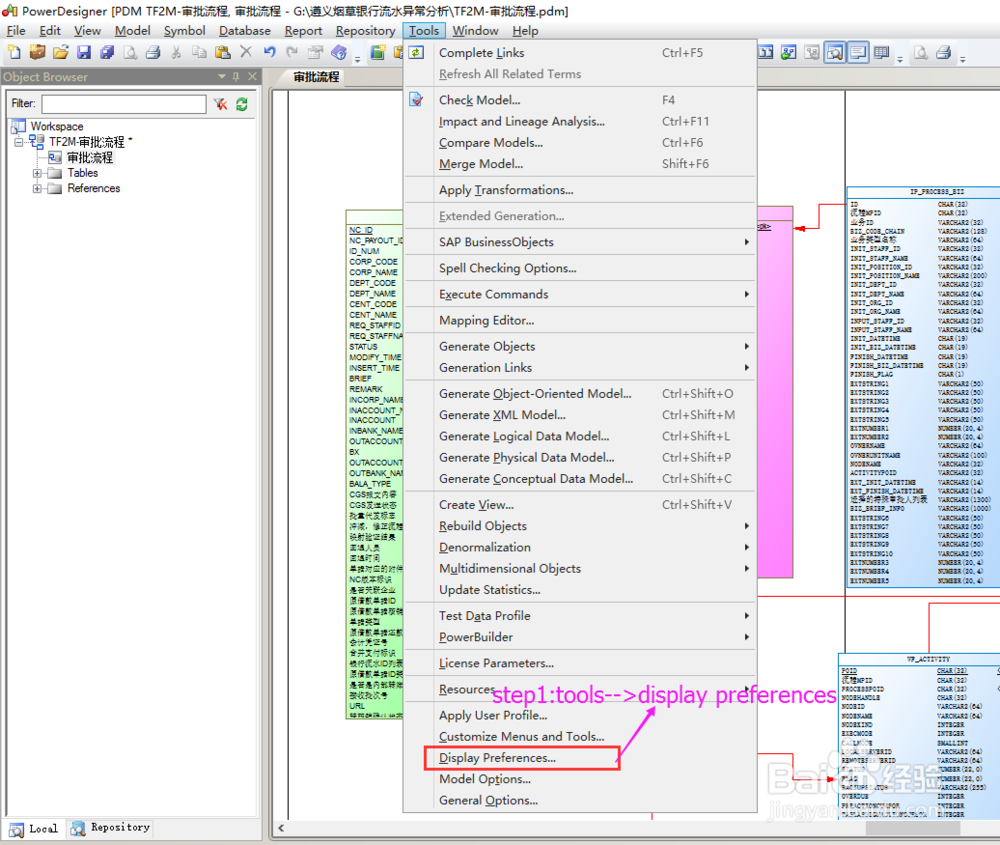
Task: Click the green book toolbar icon
Action: coord(378,52)
